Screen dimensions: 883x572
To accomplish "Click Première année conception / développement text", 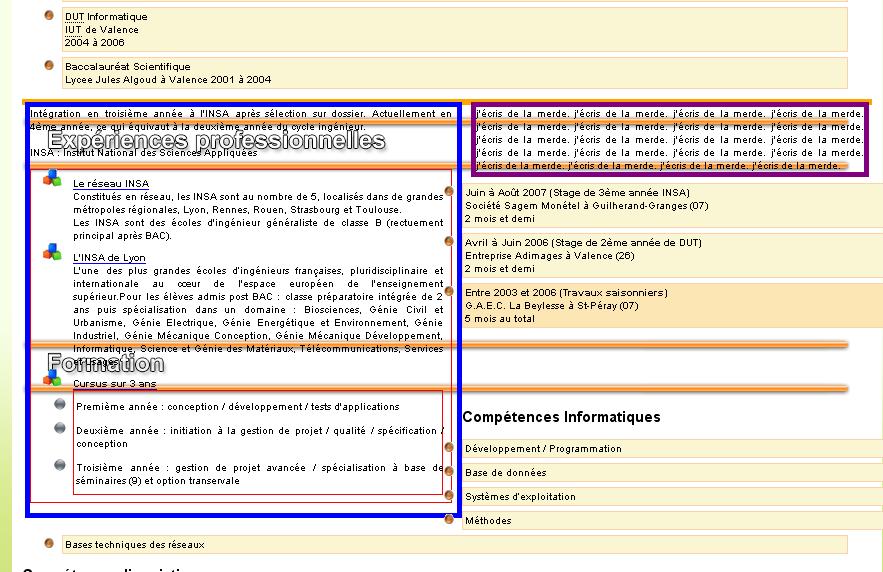I will (238, 406).
